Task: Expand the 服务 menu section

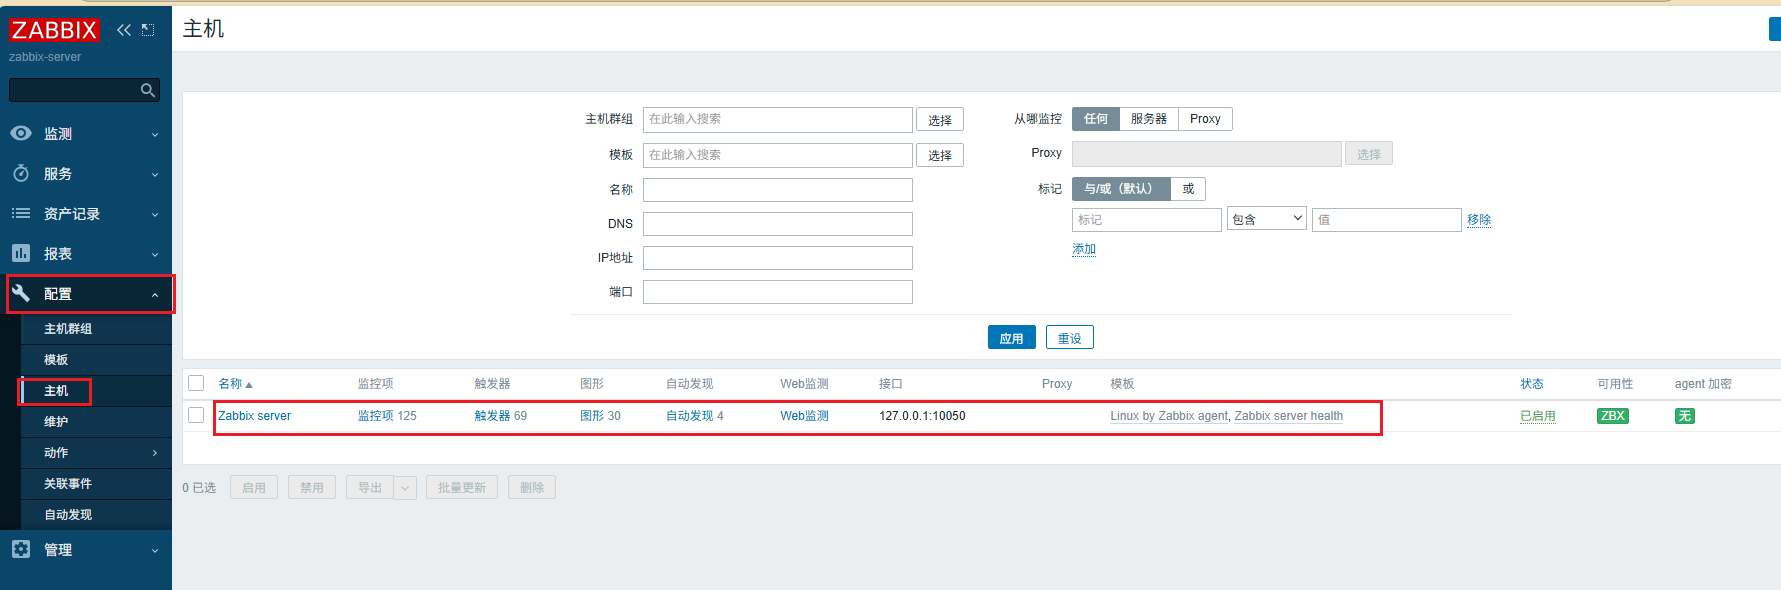Action: 155,174
